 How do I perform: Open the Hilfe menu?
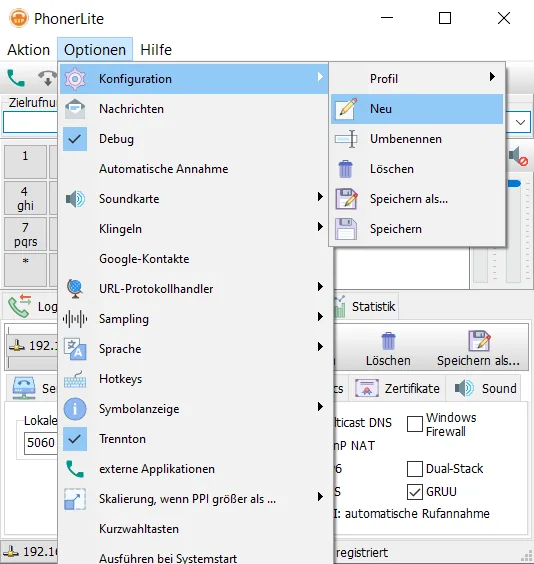pos(156,50)
